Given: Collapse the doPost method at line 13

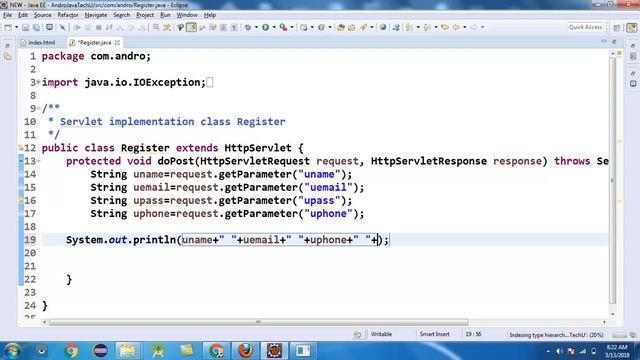Looking at the screenshot, I should (x=38, y=161).
